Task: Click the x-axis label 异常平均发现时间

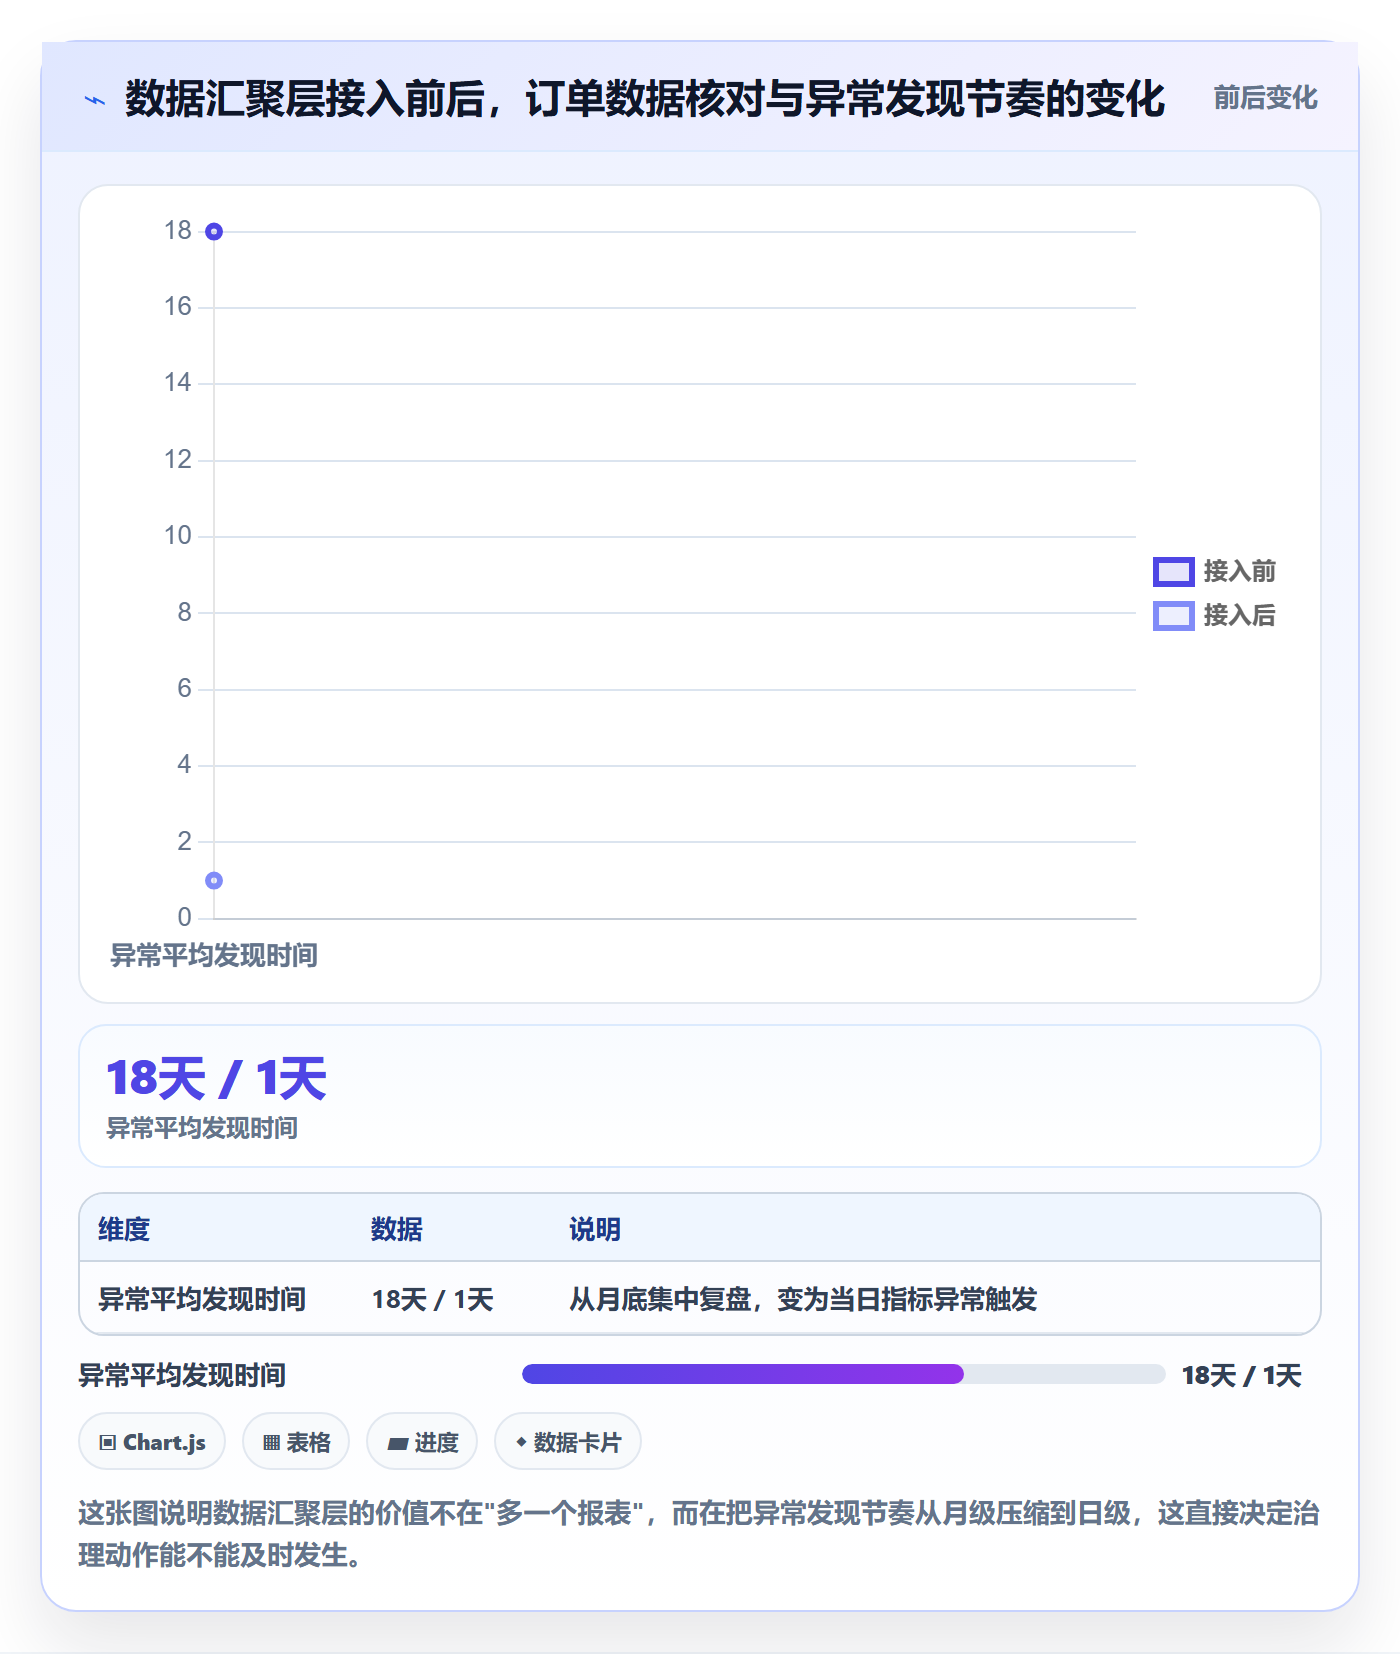Action: pos(214,956)
